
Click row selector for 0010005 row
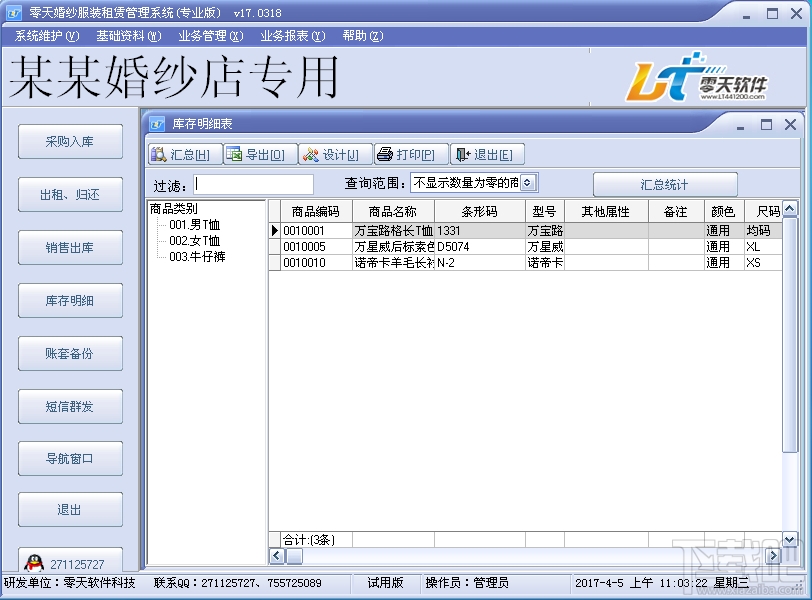274,247
